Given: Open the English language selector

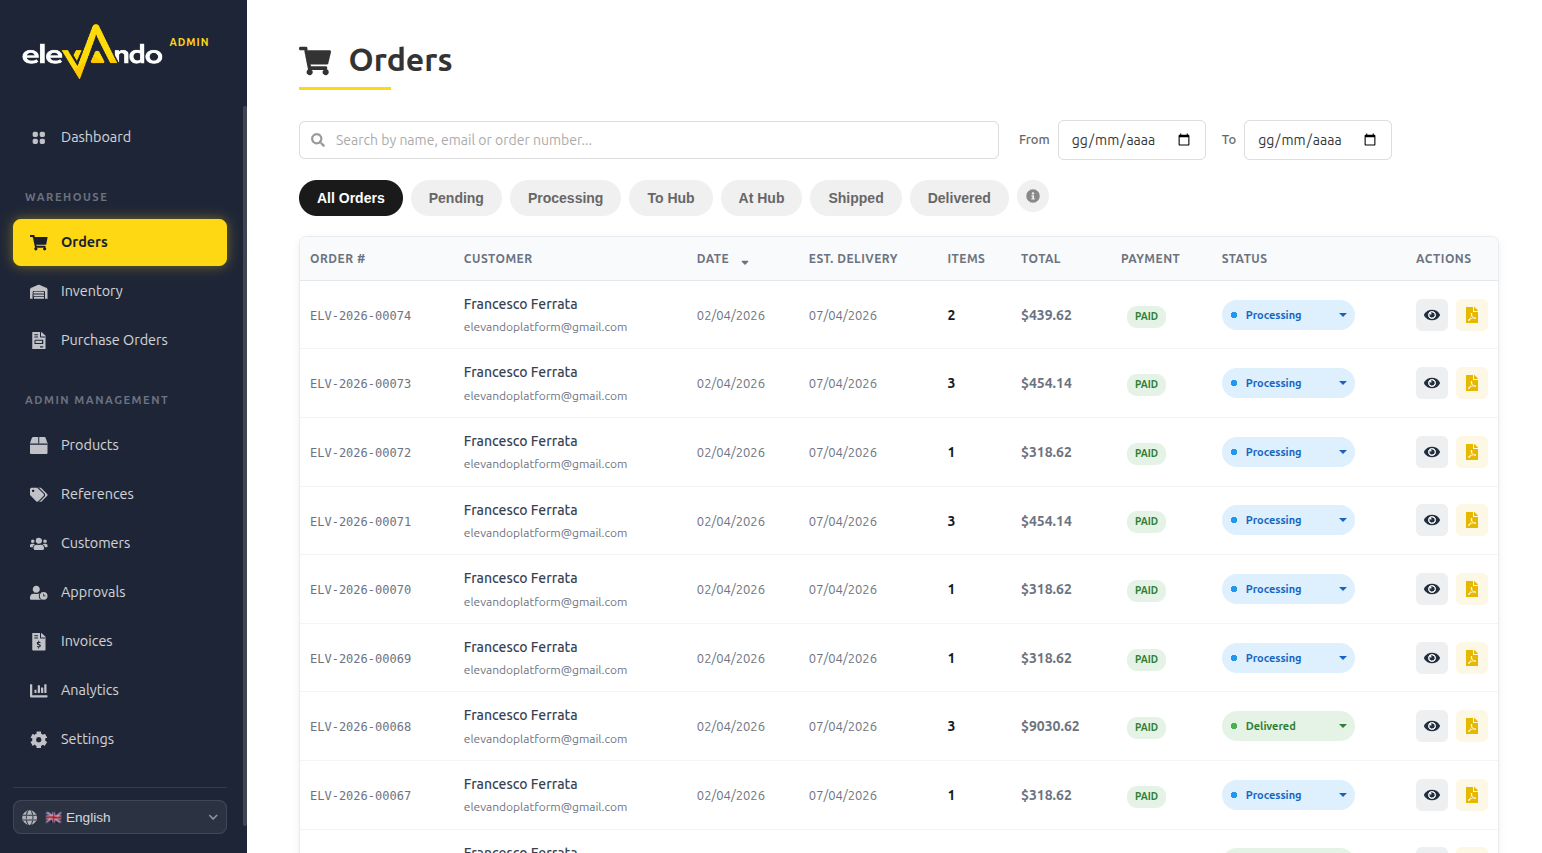Looking at the screenshot, I should (x=120, y=817).
